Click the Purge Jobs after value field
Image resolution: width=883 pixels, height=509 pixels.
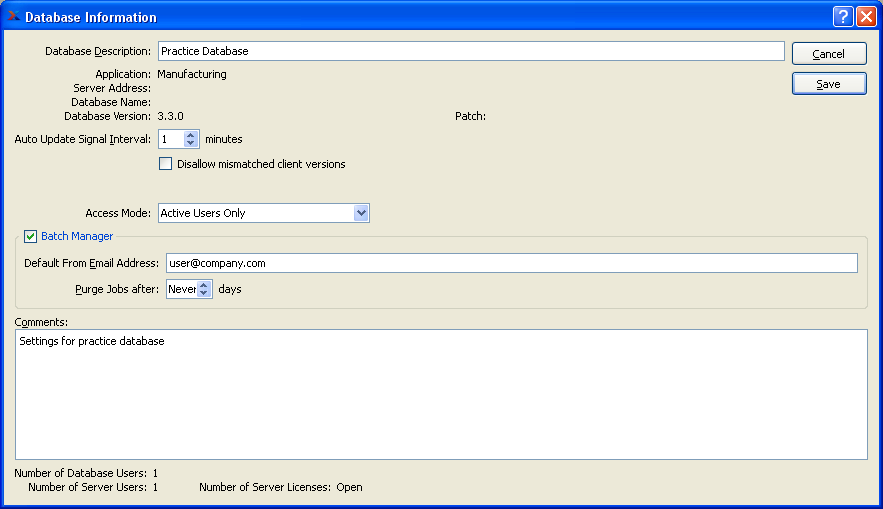pos(182,289)
